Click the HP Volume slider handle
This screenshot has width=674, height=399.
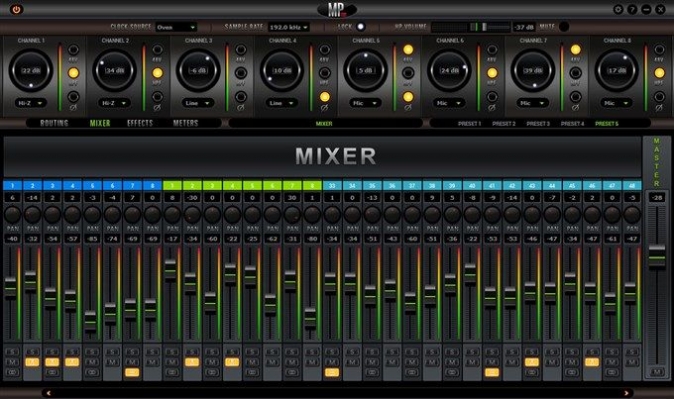[x=484, y=27]
